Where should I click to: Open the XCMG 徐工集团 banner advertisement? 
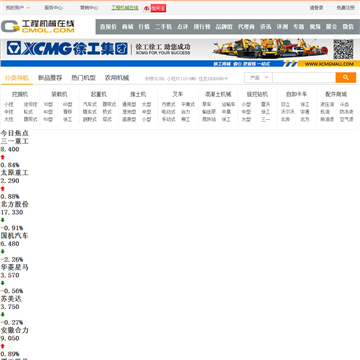180,52
